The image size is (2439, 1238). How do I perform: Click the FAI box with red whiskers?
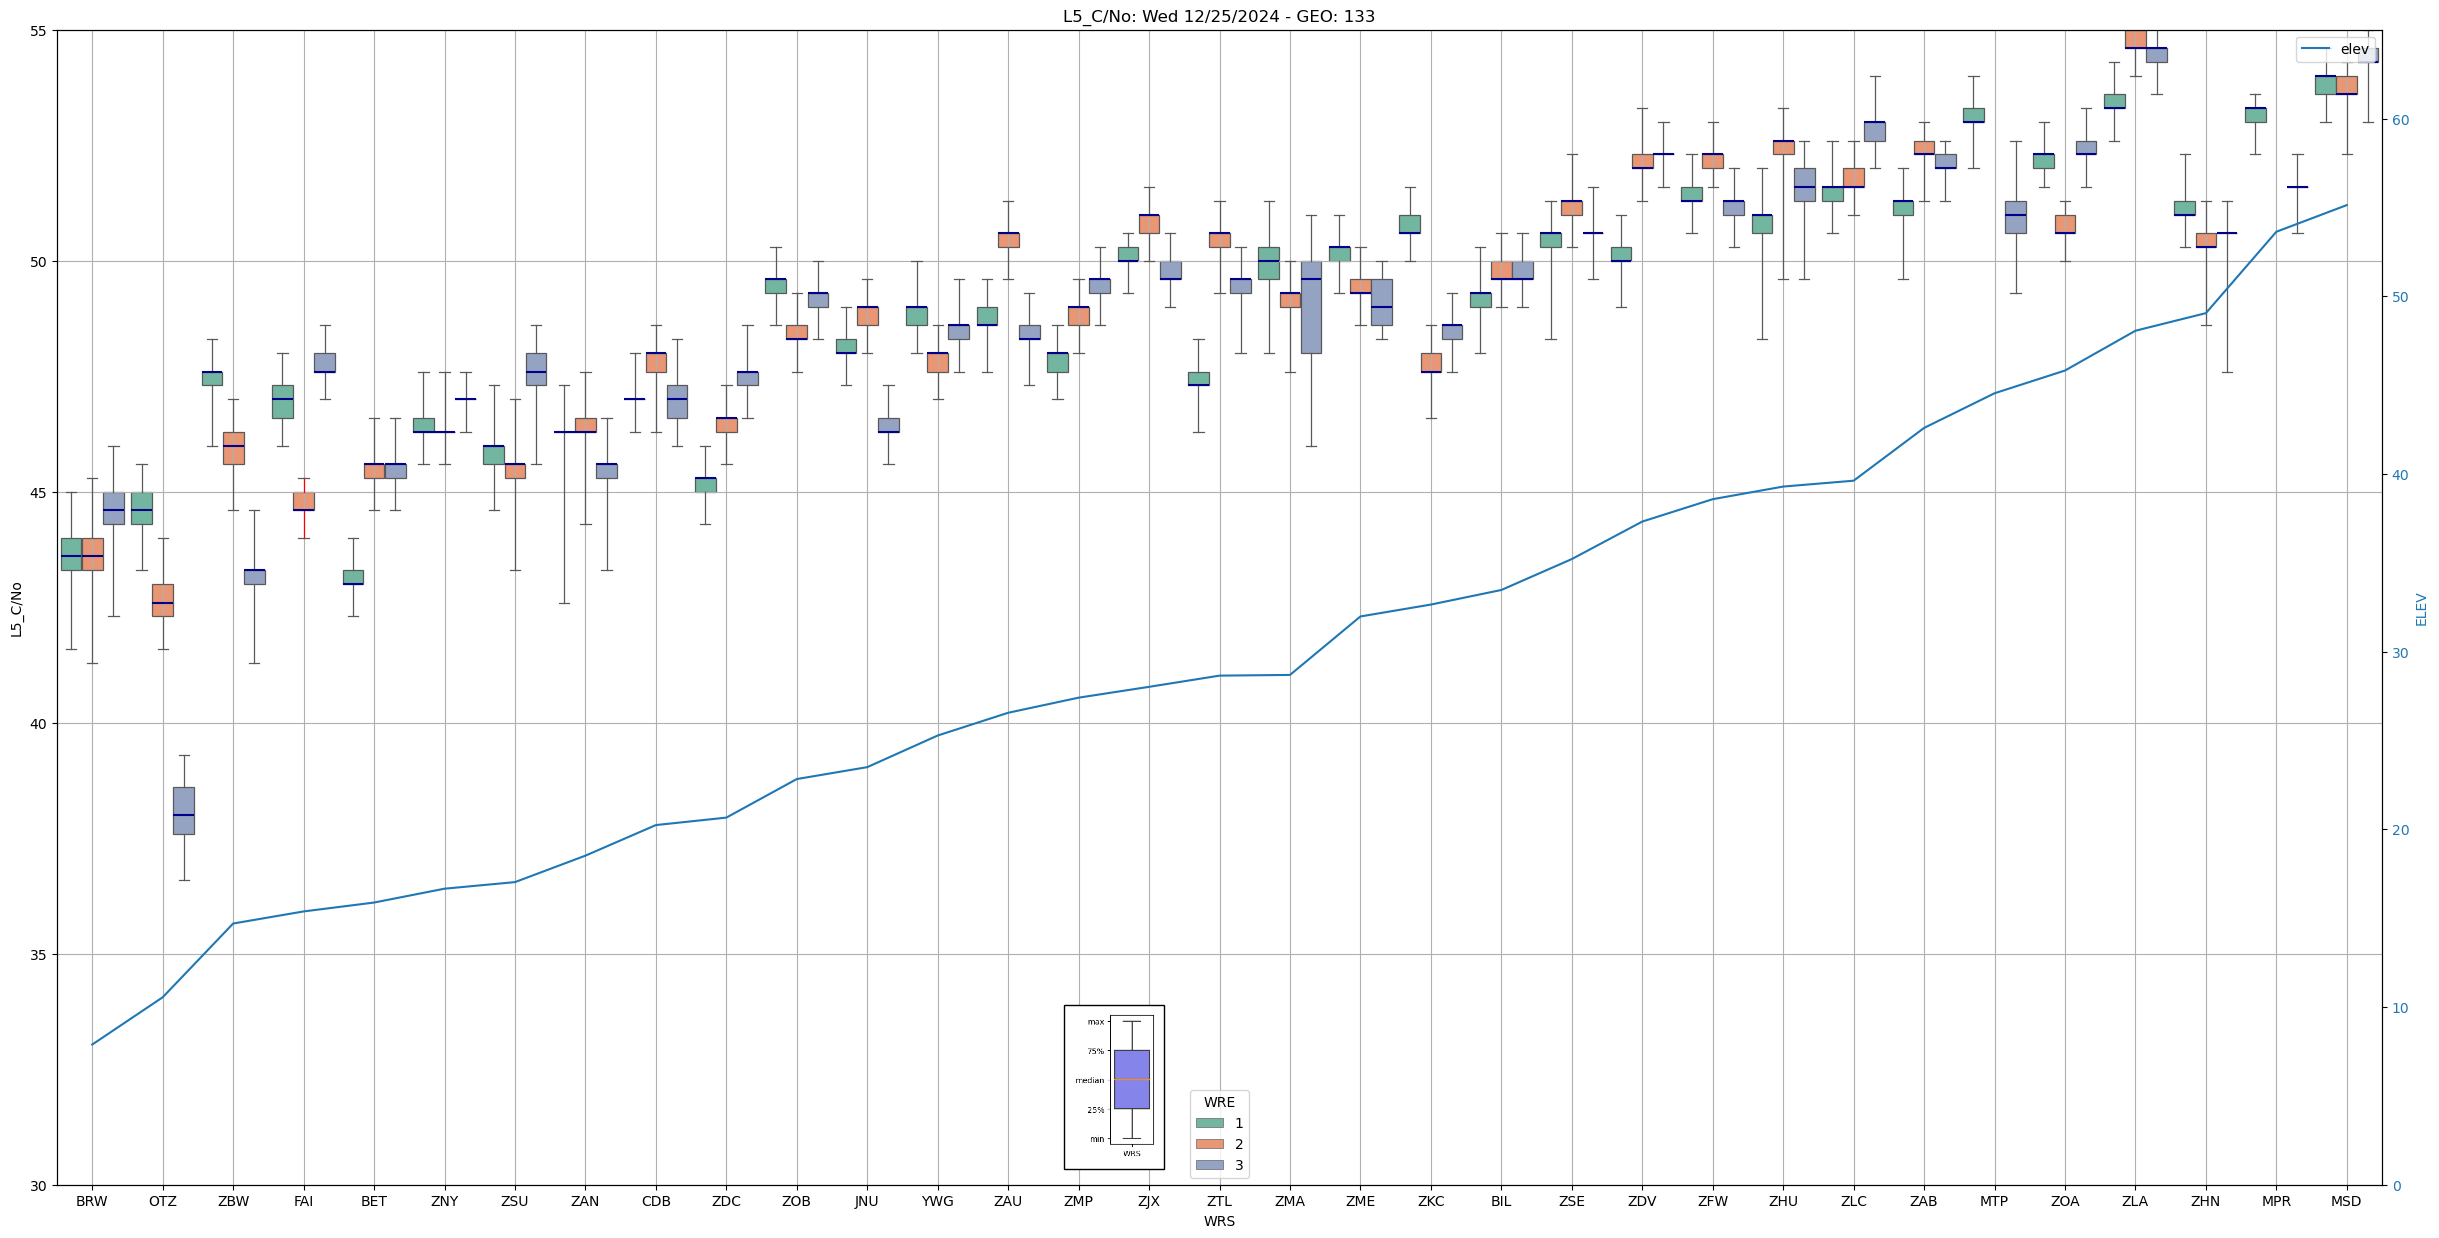coord(304,501)
